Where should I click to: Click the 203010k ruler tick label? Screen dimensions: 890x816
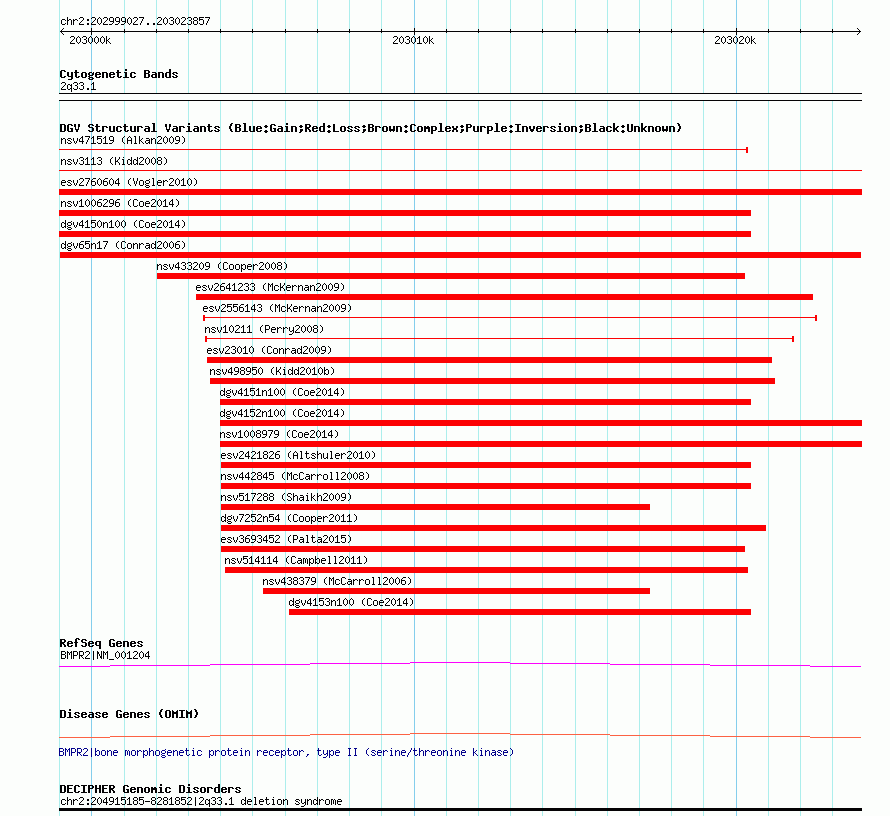pyautogui.click(x=413, y=40)
